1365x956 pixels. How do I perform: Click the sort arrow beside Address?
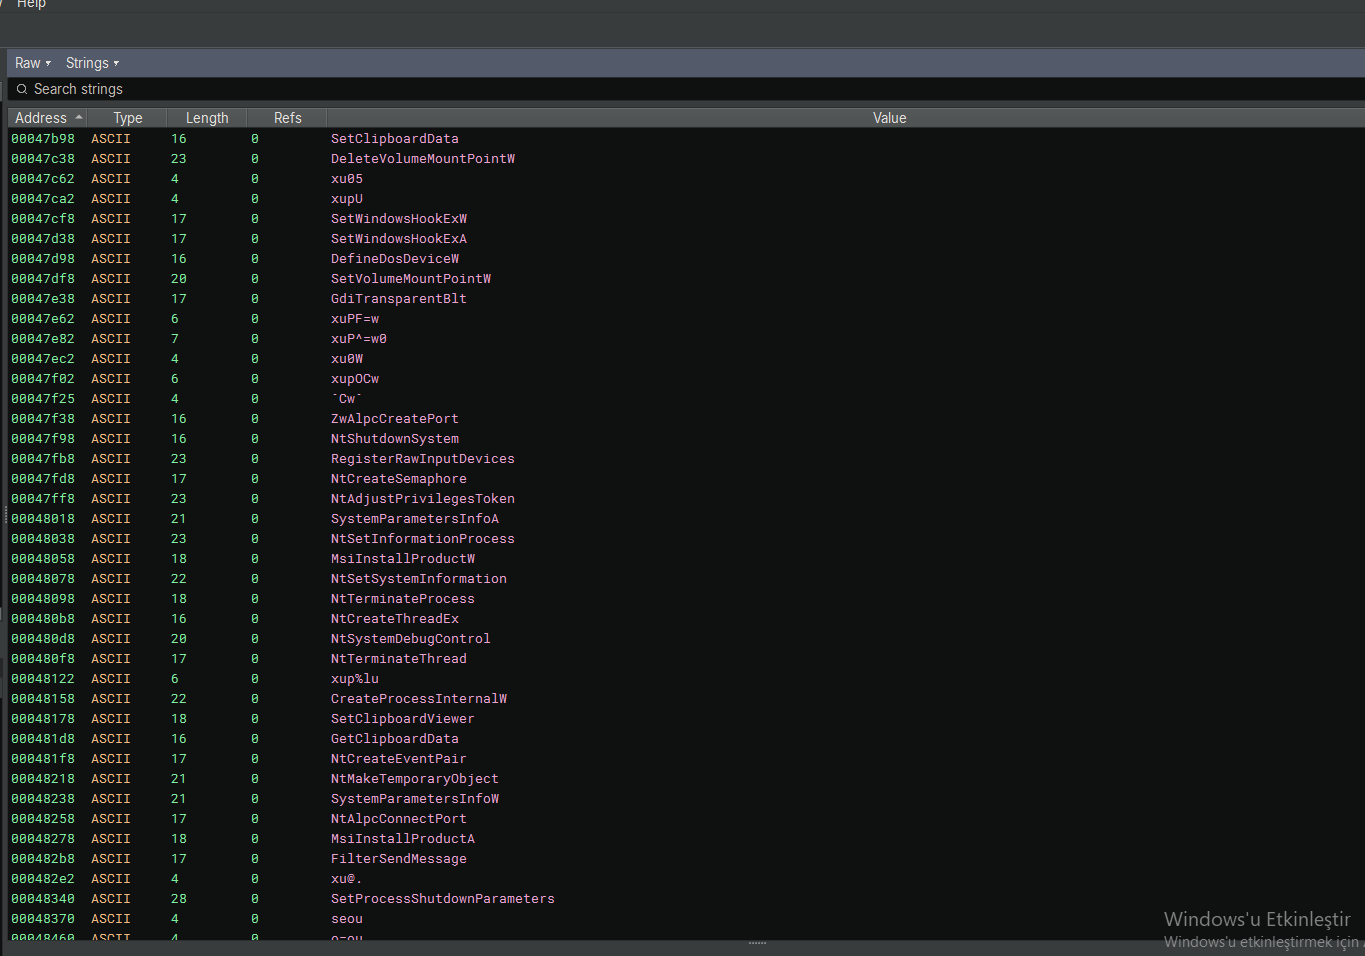coord(79,118)
